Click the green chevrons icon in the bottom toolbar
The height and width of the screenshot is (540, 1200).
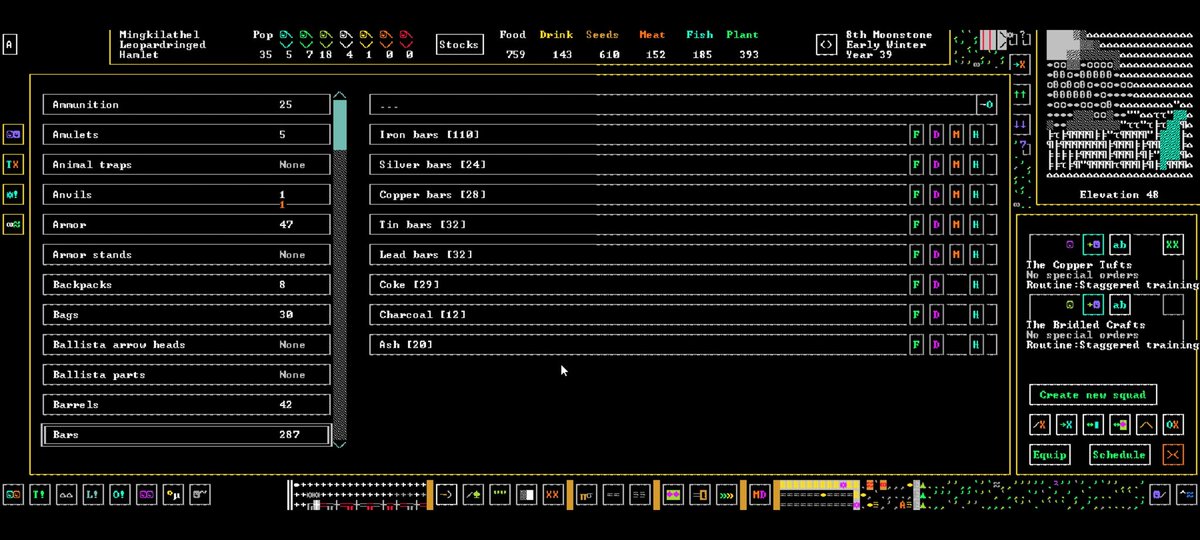click(728, 494)
